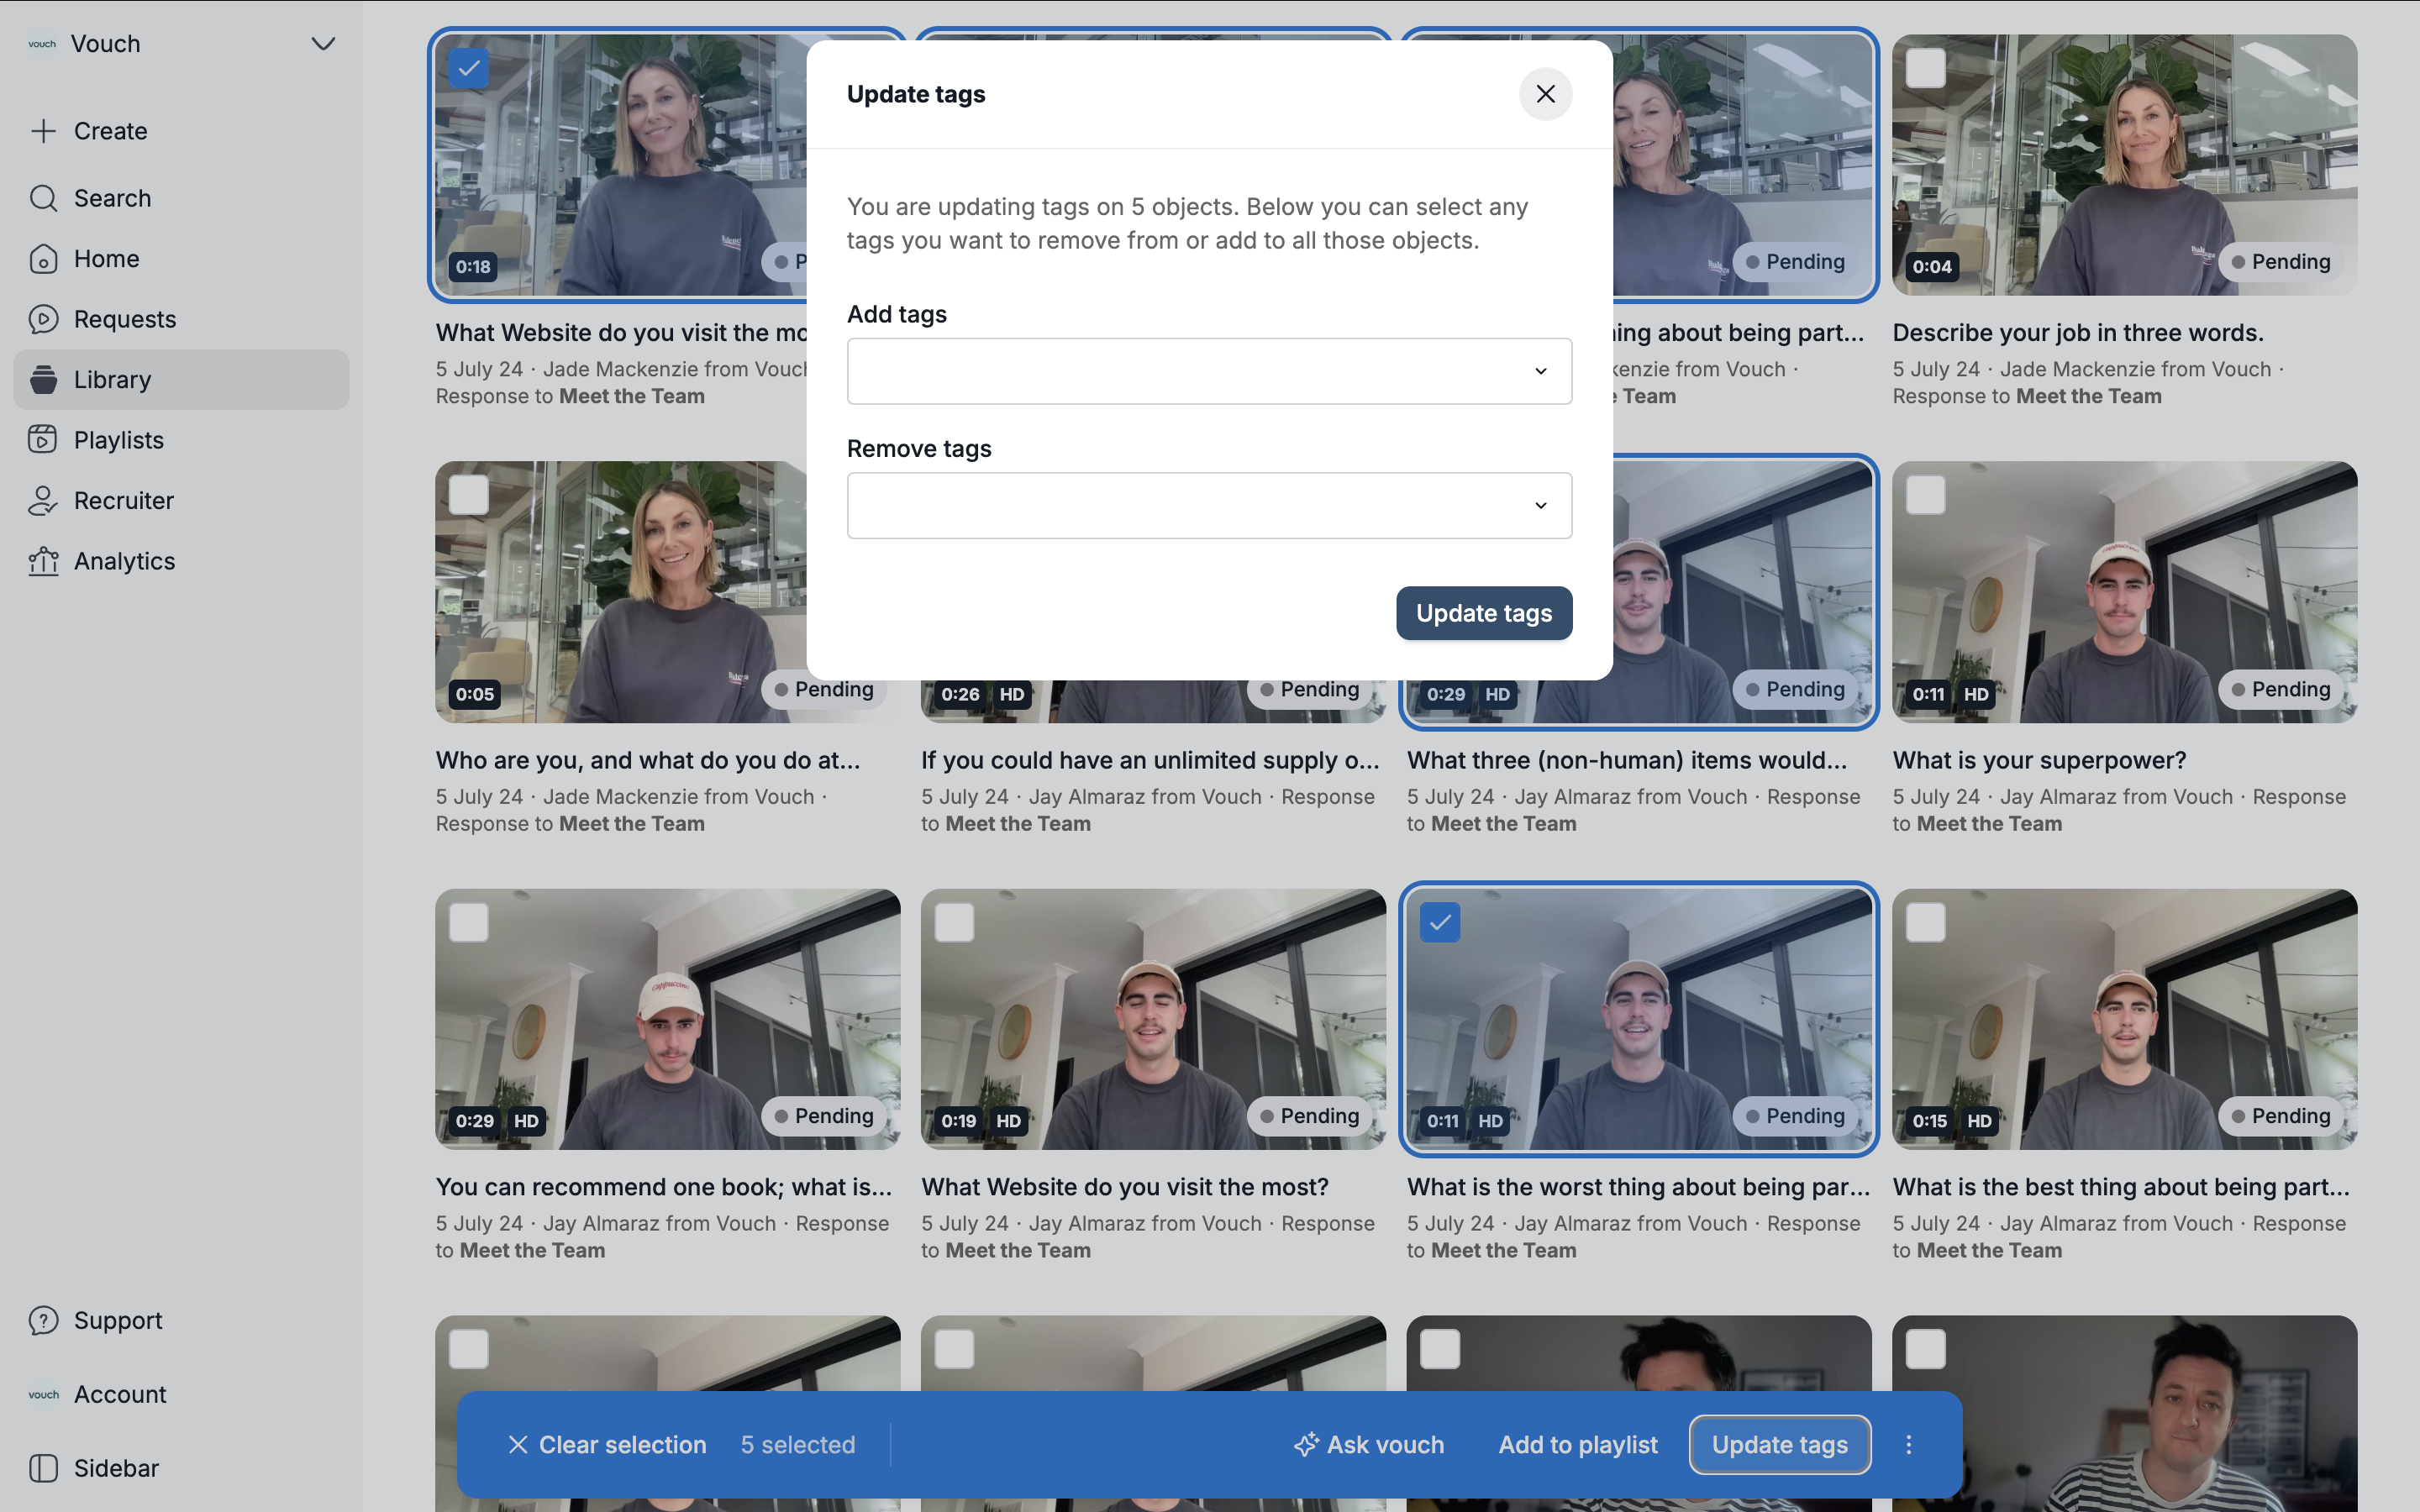
Task: Confirm with dialog's Update tags button
Action: click(x=1484, y=613)
